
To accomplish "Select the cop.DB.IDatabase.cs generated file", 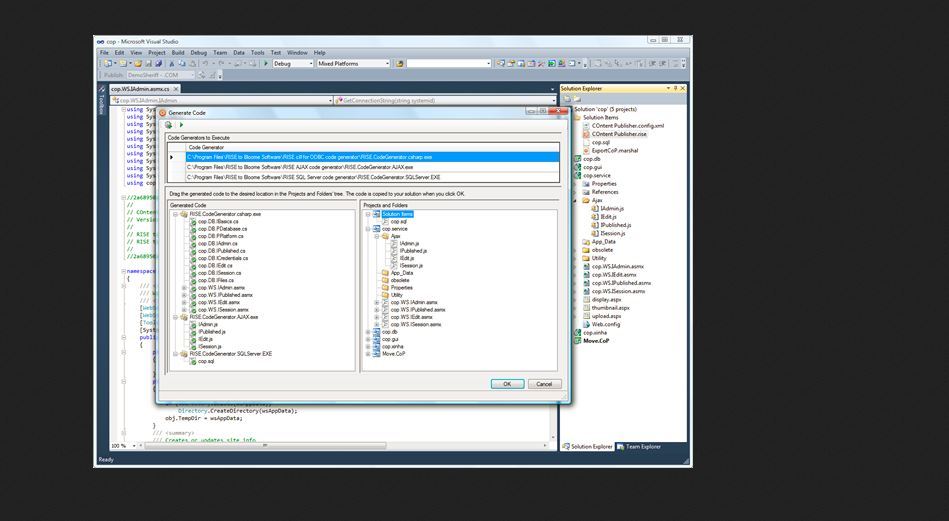I will point(222,228).
